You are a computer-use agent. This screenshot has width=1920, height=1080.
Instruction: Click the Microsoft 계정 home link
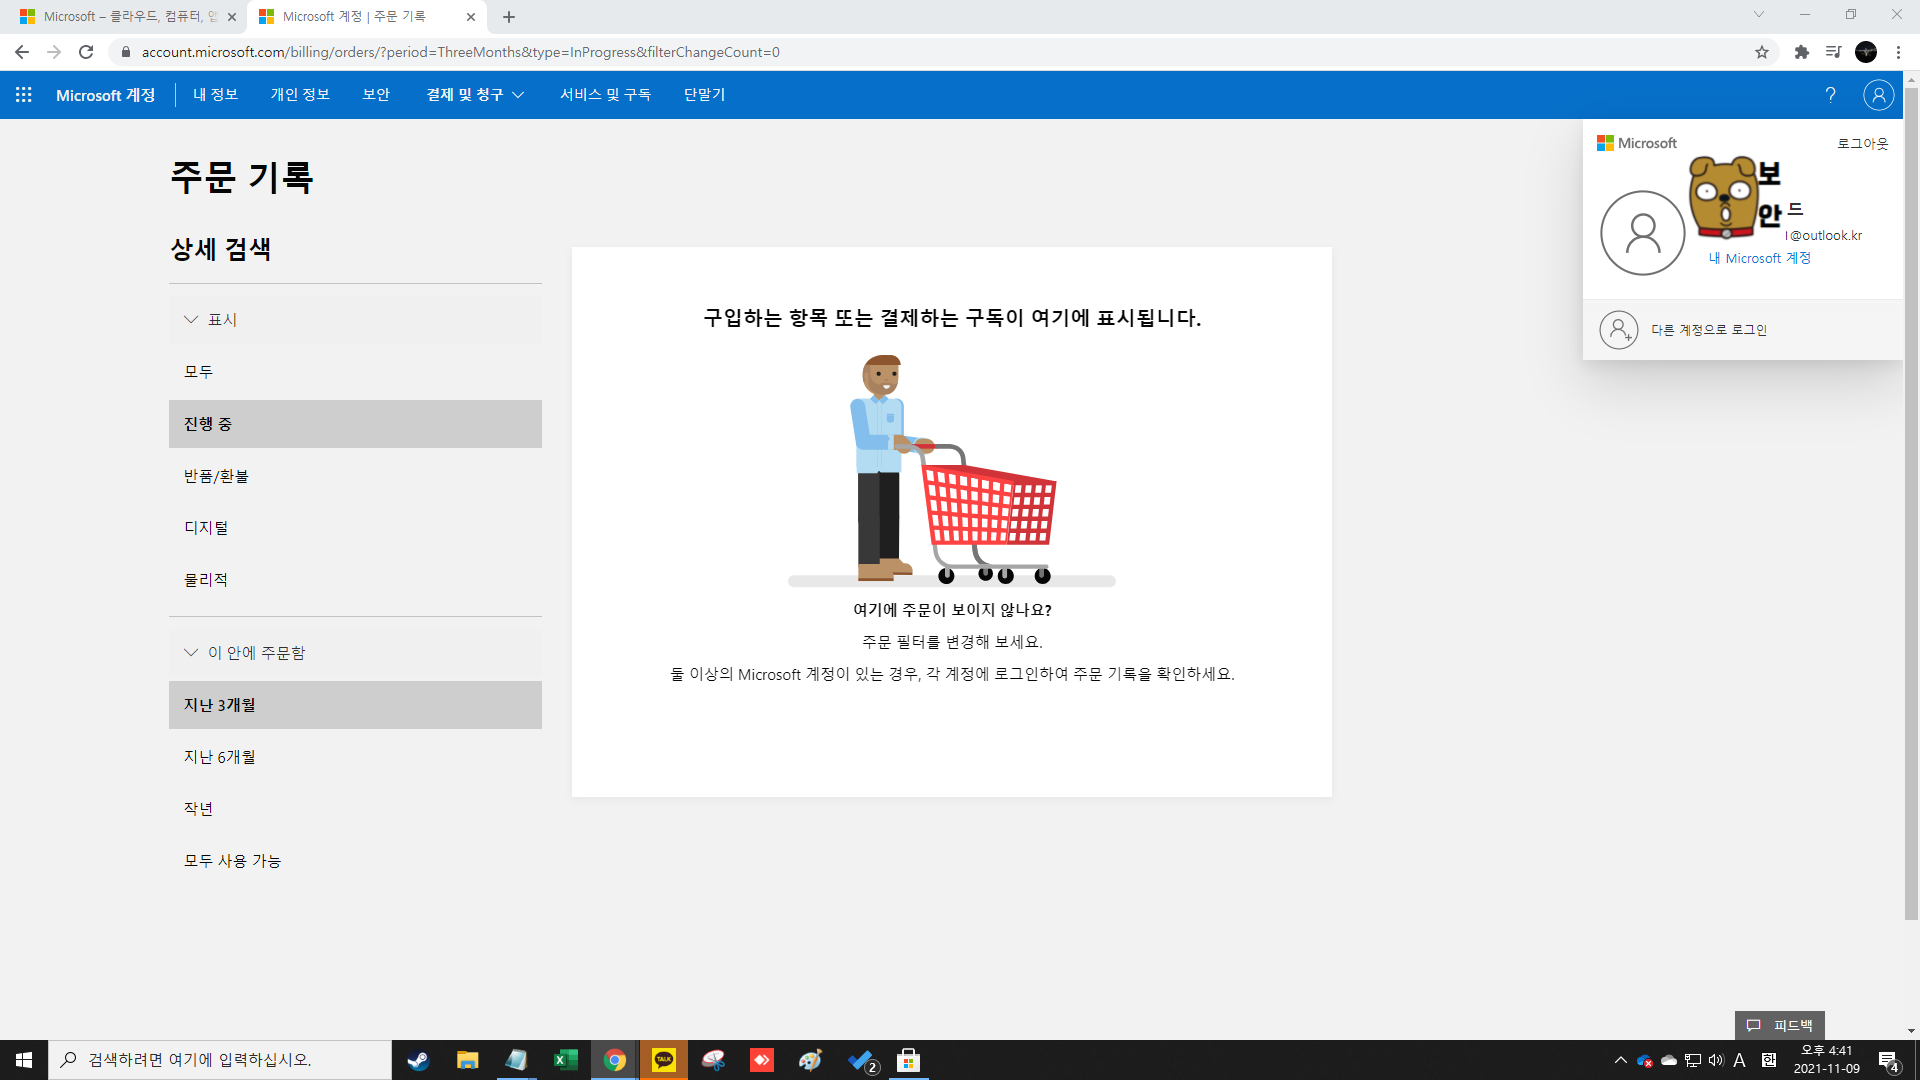click(105, 95)
